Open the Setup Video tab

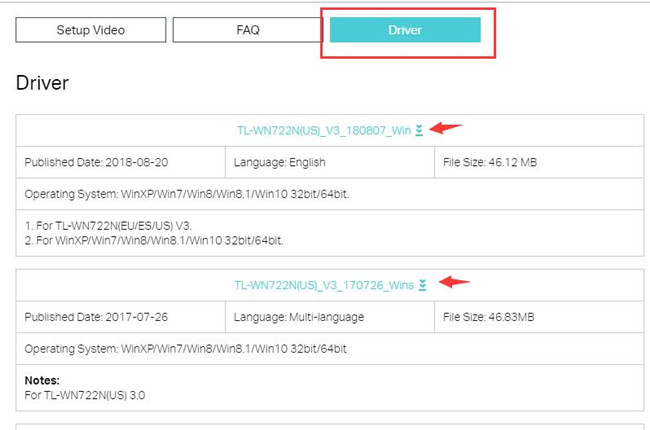click(x=91, y=30)
